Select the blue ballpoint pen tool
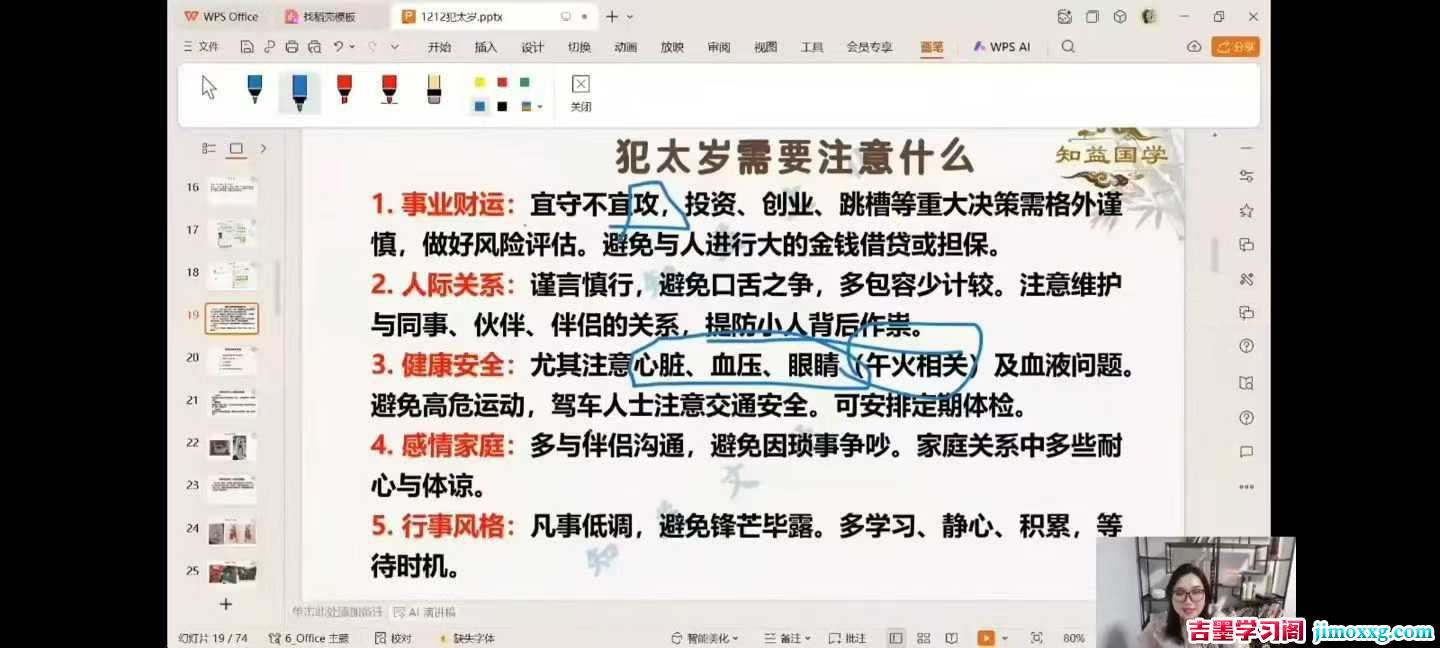 point(254,88)
